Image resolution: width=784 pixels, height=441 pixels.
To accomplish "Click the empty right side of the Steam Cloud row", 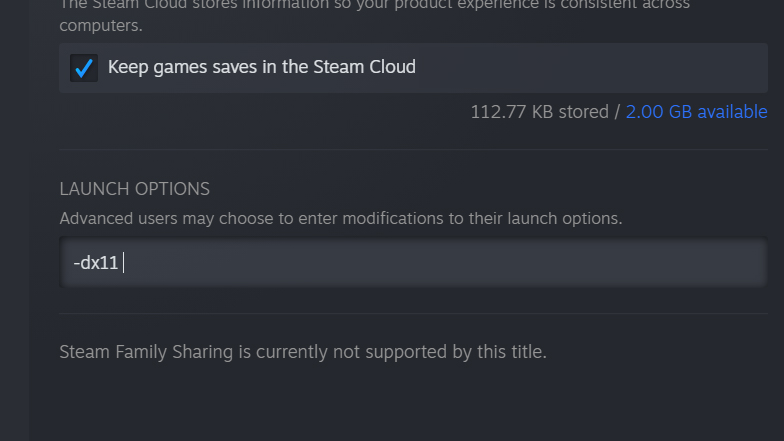I will (x=590, y=68).
